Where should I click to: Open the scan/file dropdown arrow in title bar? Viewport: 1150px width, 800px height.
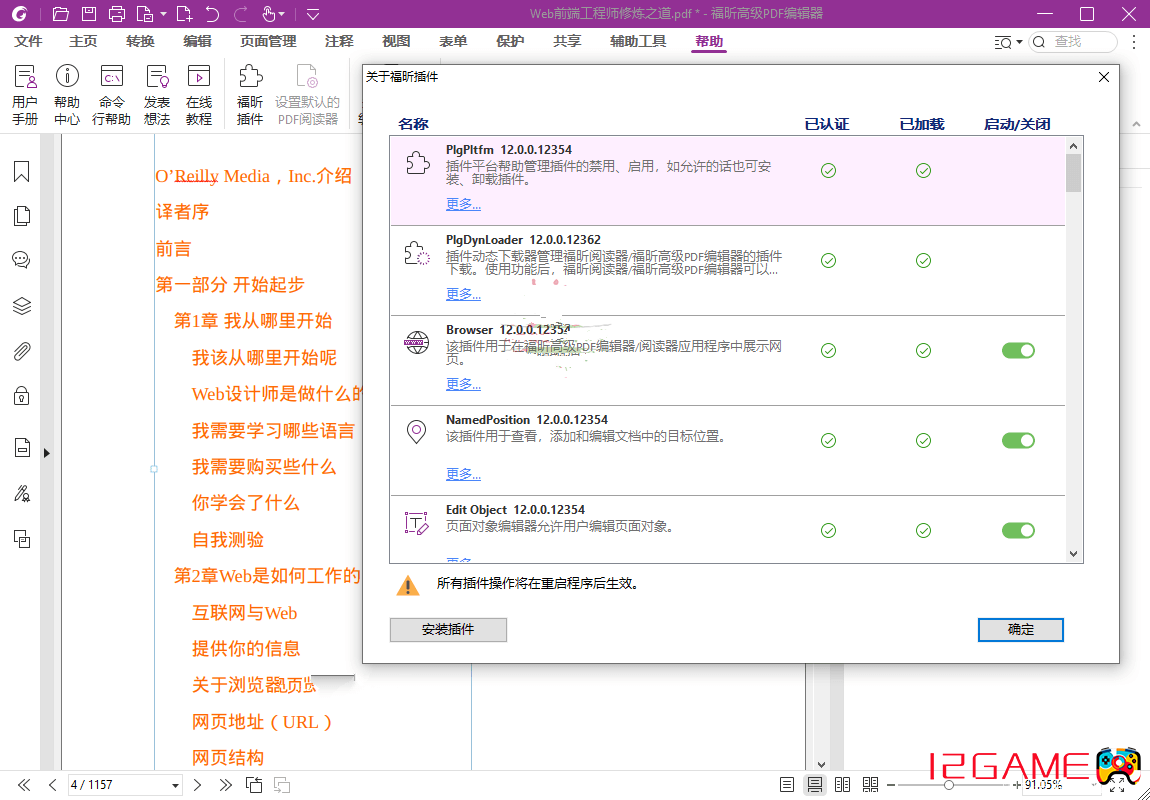pos(164,14)
